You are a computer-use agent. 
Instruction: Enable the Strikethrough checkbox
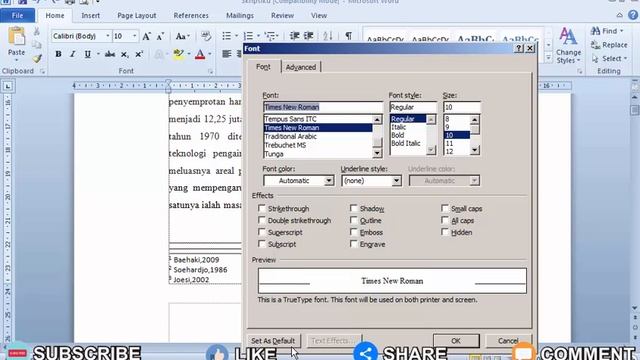coord(262,208)
